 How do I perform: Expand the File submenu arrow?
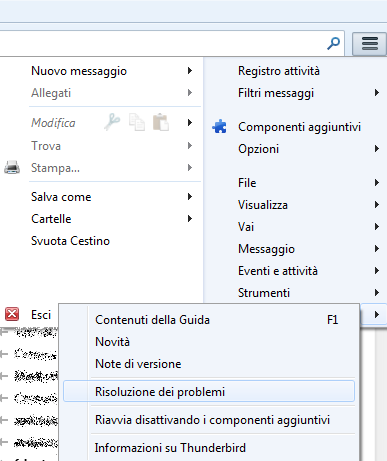coord(377,182)
